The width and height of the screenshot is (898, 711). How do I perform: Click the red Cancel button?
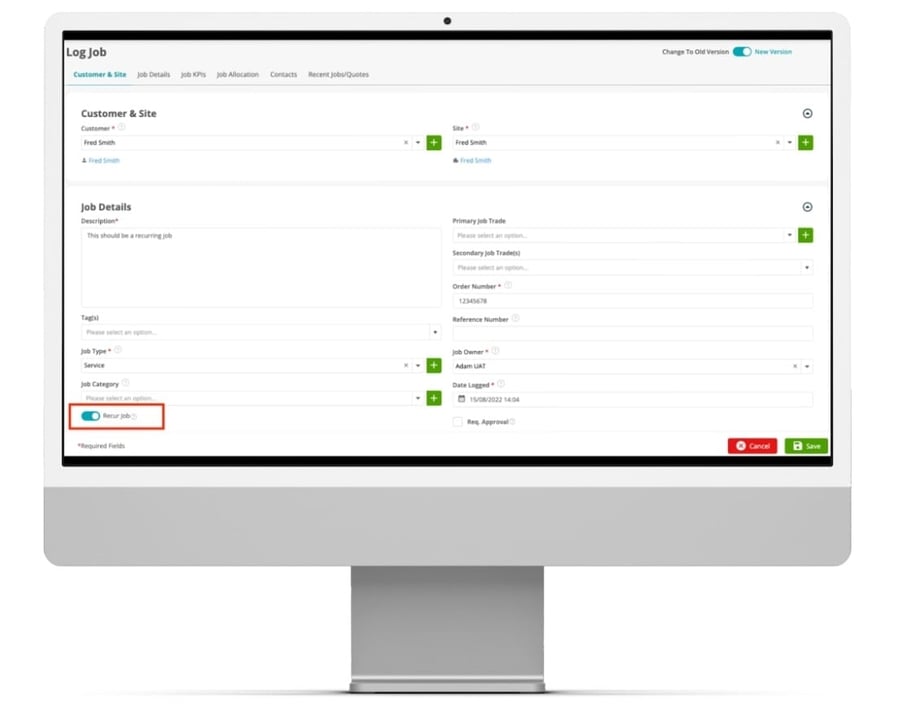[752, 446]
